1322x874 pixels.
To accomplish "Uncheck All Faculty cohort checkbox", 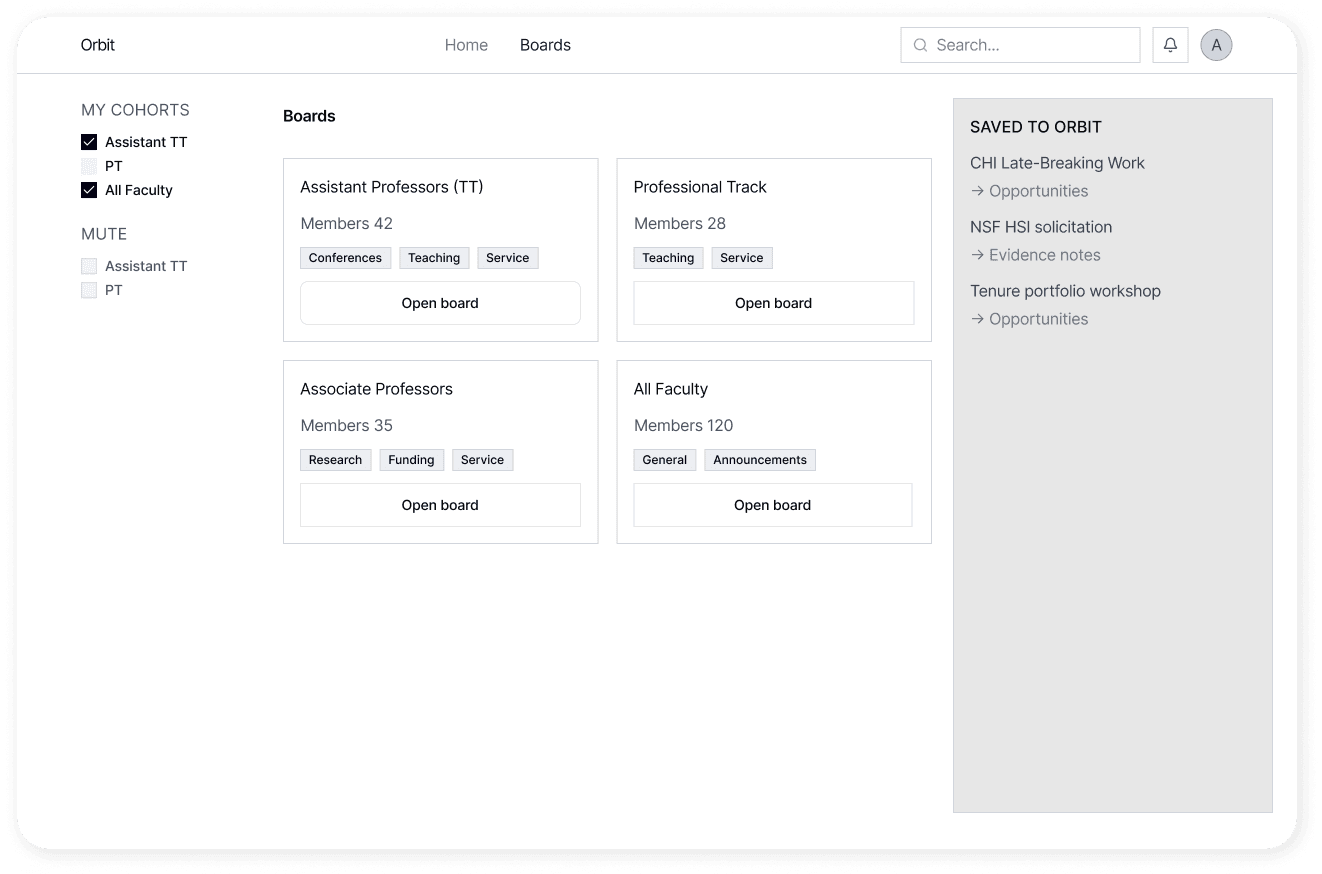I will (x=89, y=190).
